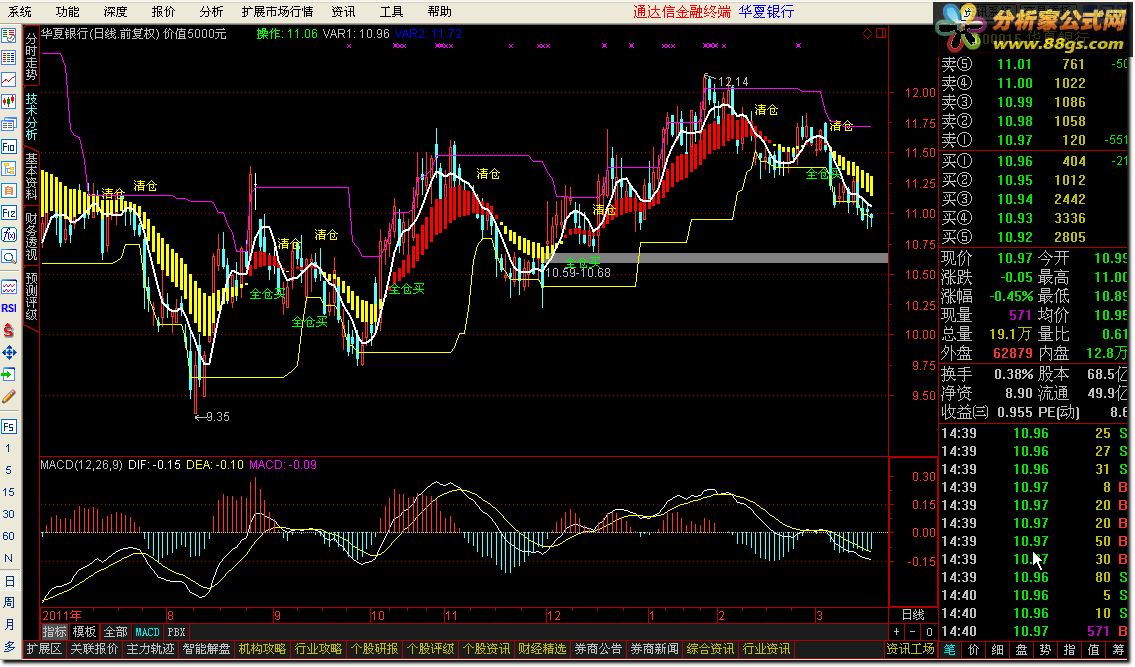1135x667 pixels.
Task: Select the 15-minute period button
Action: click(x=9, y=492)
